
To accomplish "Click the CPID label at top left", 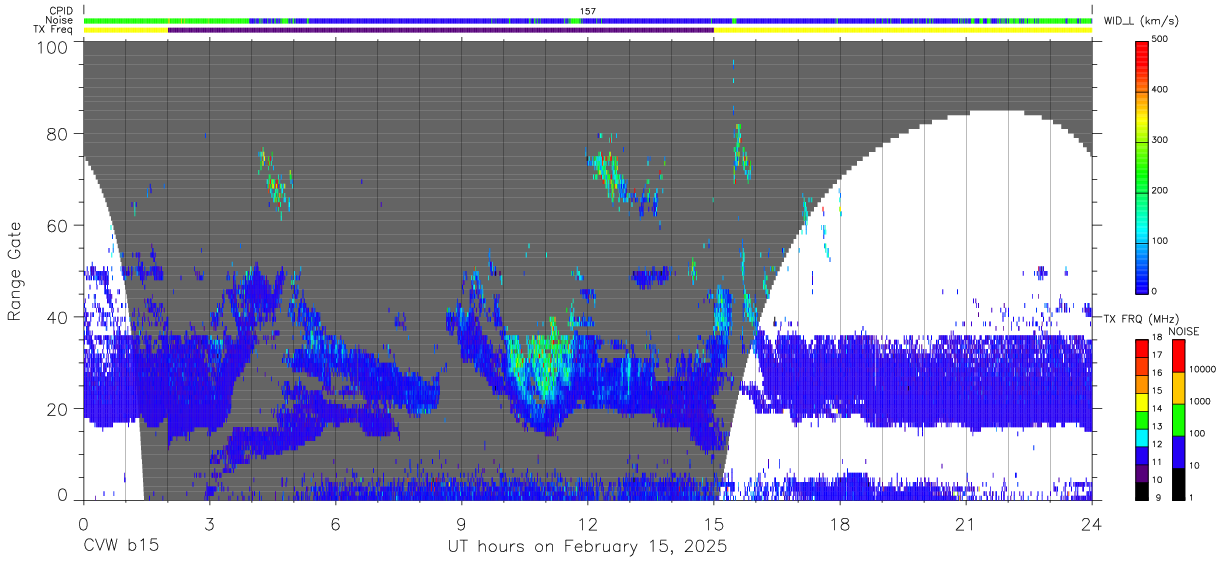I will point(61,11).
